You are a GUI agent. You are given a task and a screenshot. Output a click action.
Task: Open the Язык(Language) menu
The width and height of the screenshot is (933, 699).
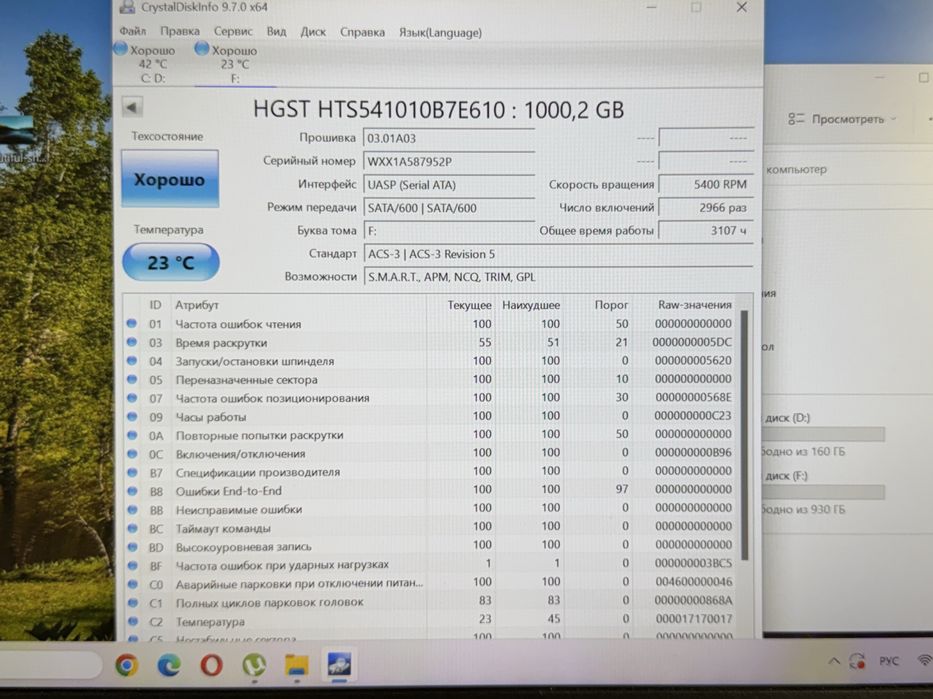click(x=440, y=33)
